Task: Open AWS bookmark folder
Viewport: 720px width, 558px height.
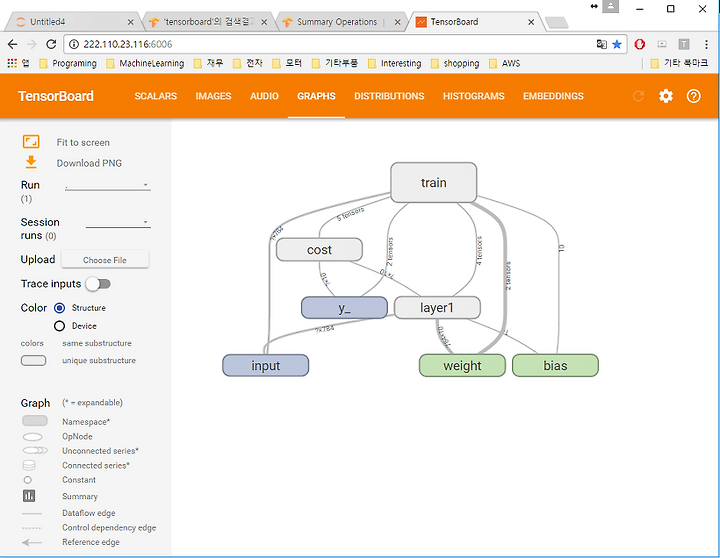Action: (505, 63)
